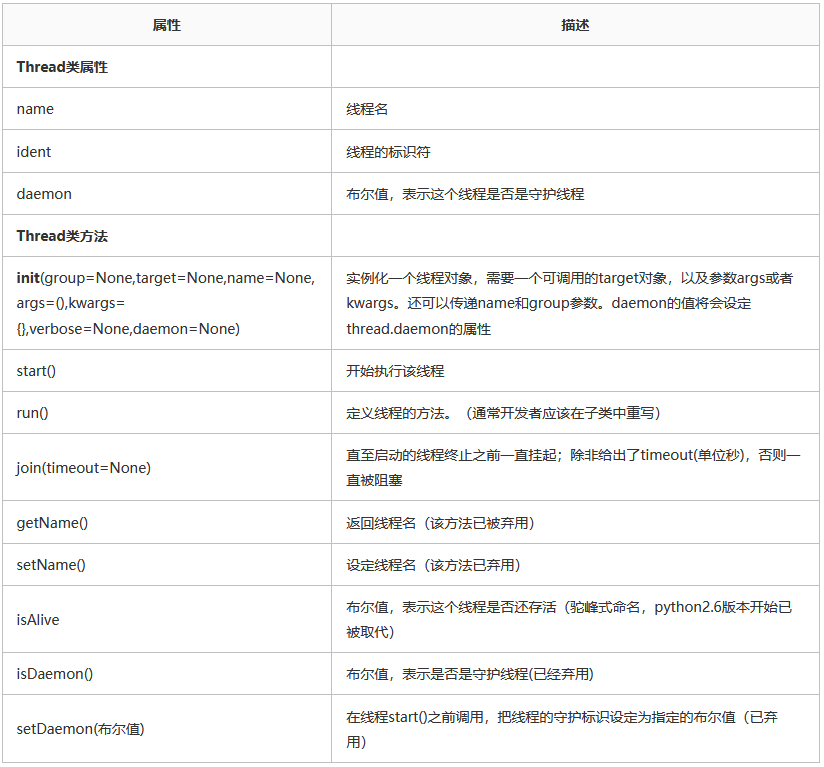Click the '在线程start()之前调用' description

coord(575,729)
